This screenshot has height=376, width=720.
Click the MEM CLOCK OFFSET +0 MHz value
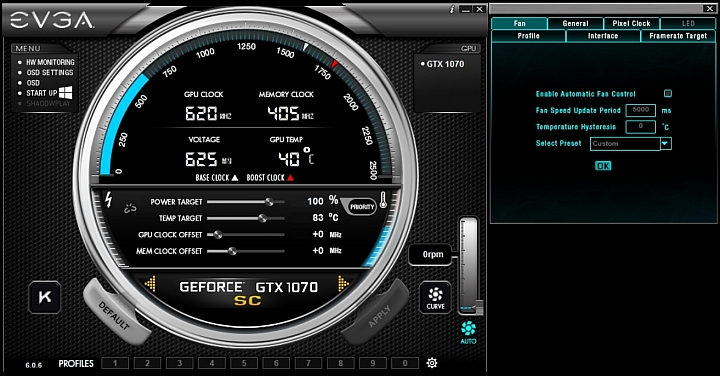326,251
